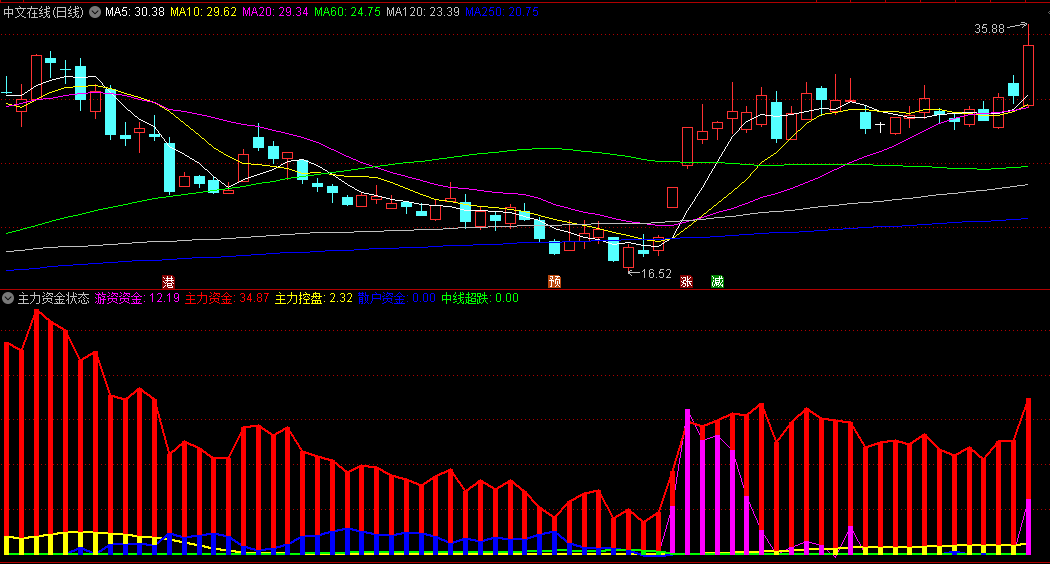Click the MA250: 20.75 indicator label
This screenshot has height=564, width=1050.
(502, 12)
